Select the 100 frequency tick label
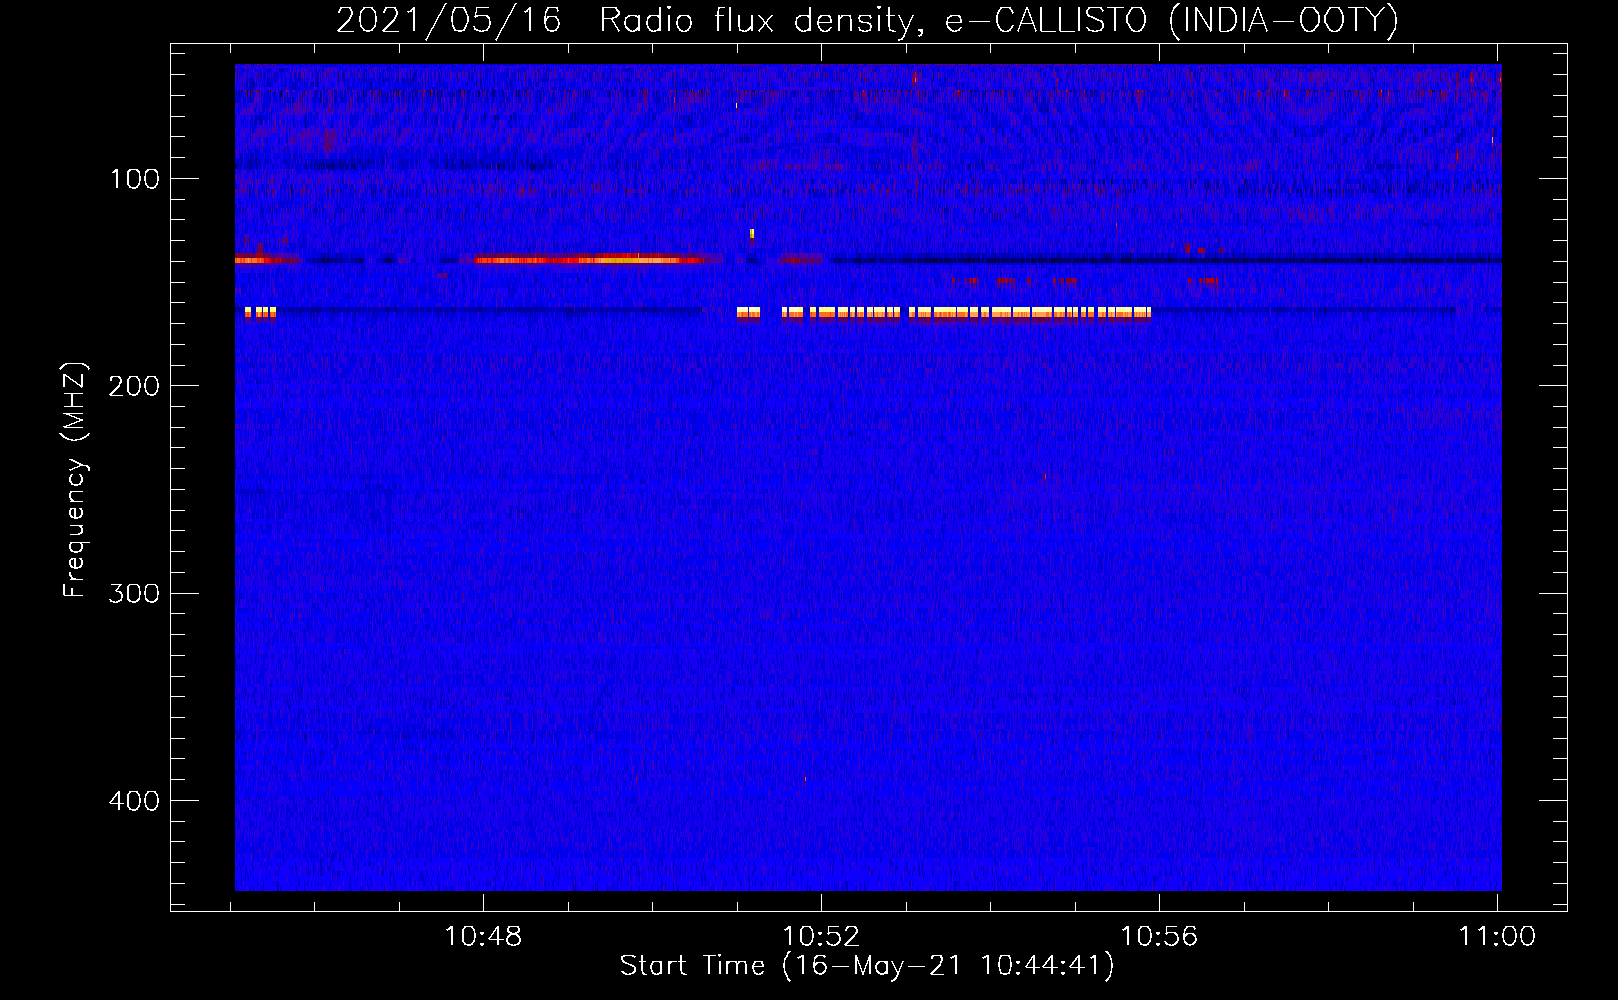Image resolution: width=1618 pixels, height=1000 pixels. coord(134,179)
